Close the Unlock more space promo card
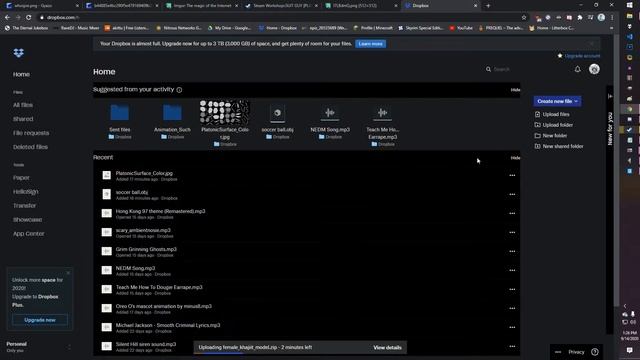 coord(68,273)
